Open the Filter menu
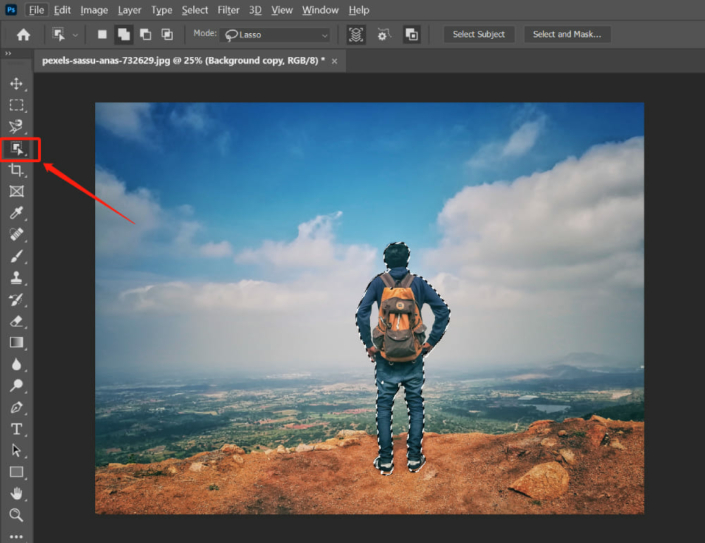This screenshot has height=543, width=705. click(228, 10)
